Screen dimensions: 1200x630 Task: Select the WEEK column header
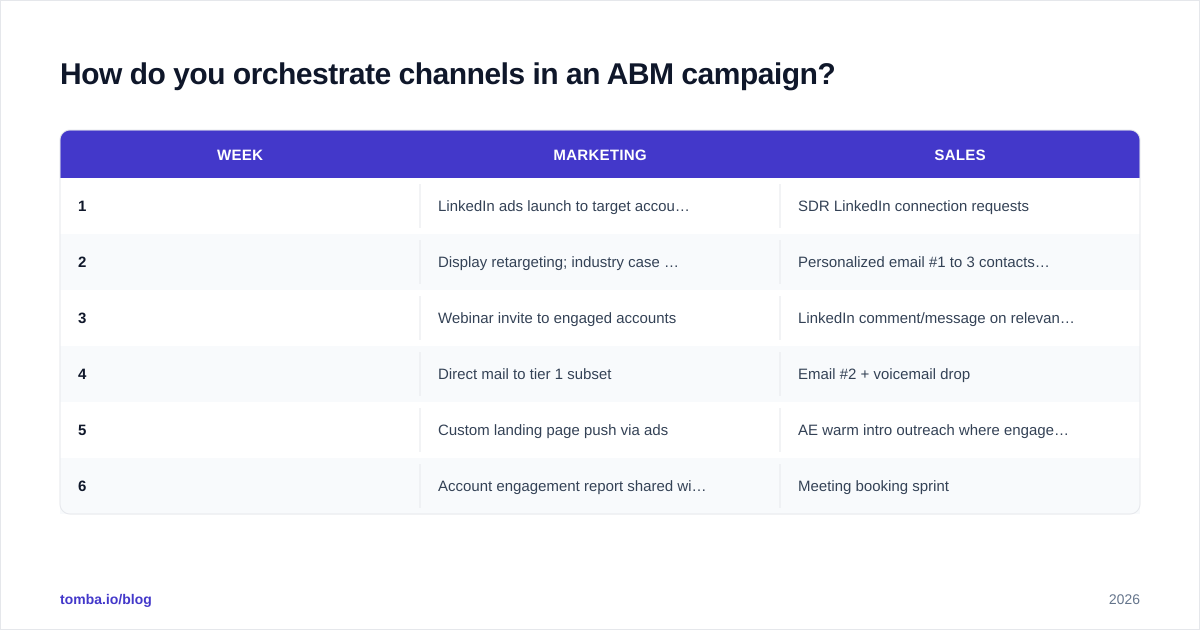tap(240, 155)
